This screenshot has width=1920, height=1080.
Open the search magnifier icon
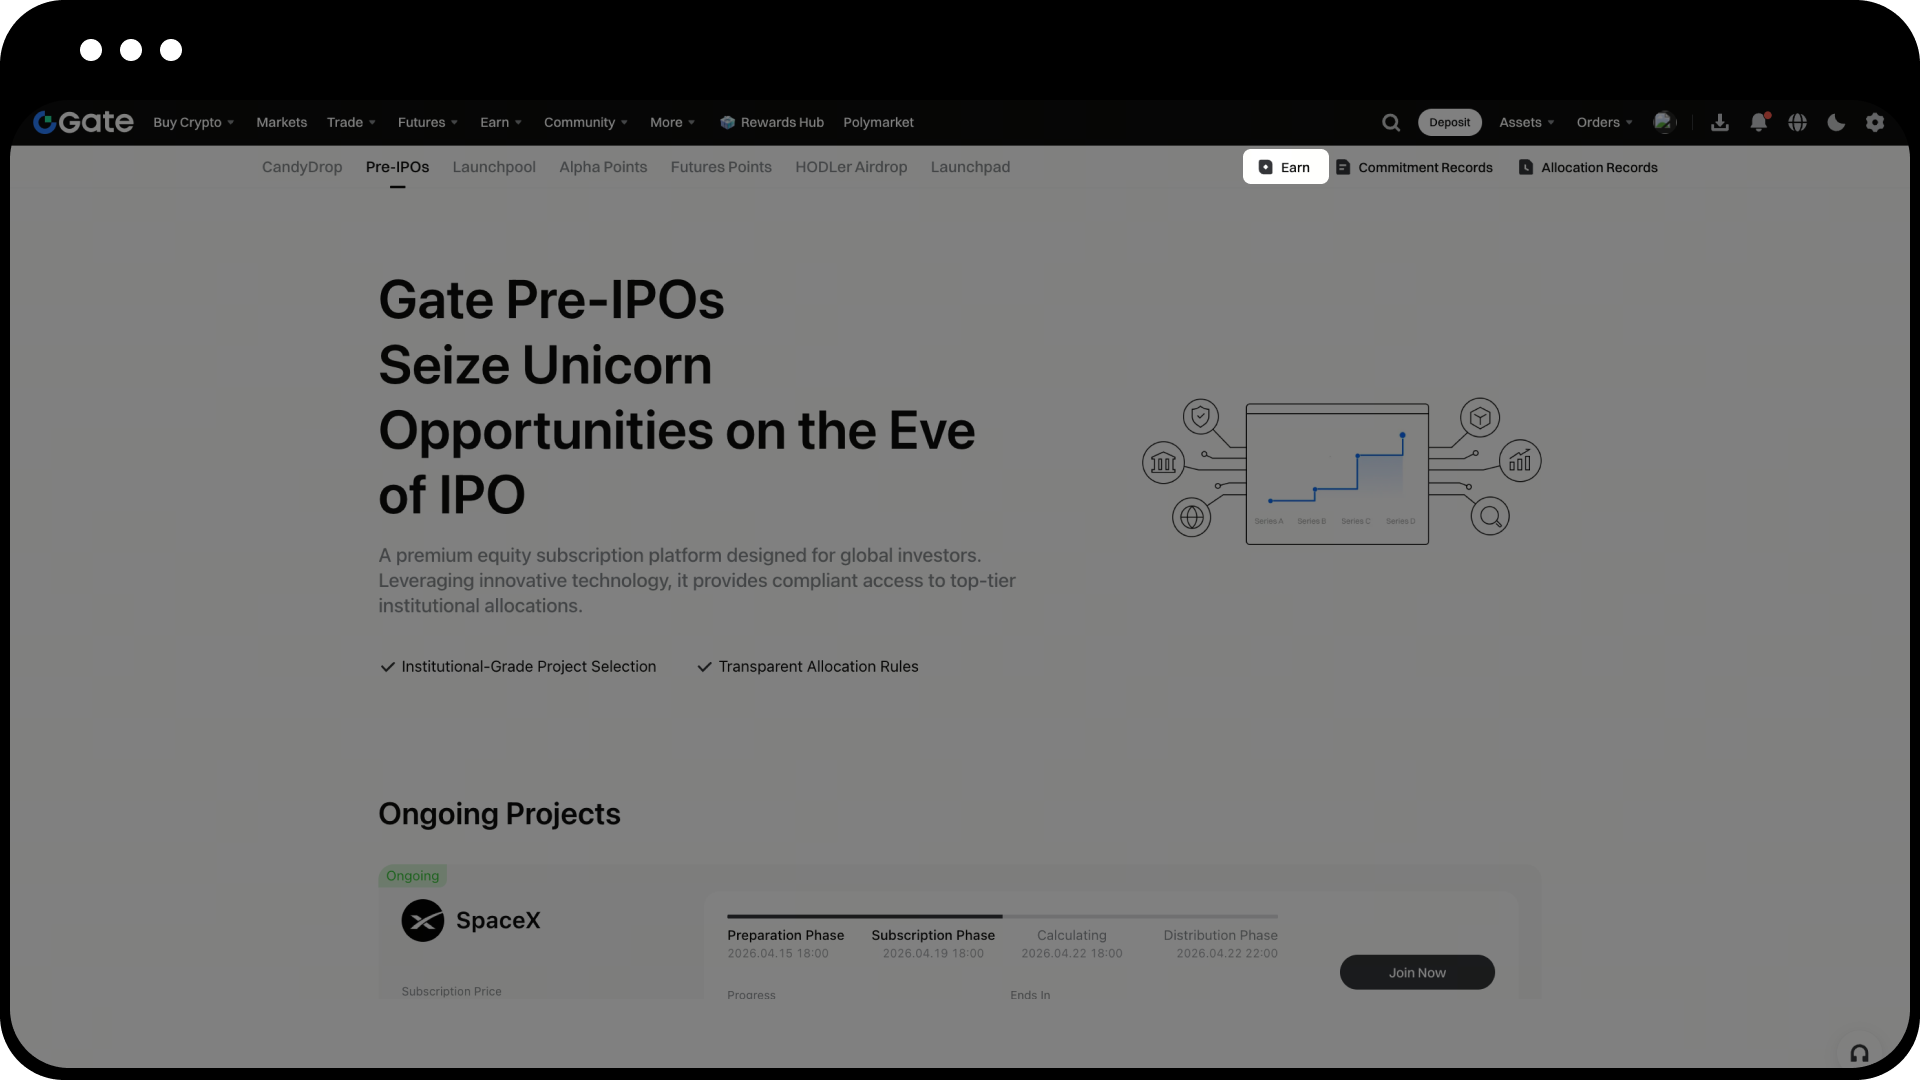1391,122
